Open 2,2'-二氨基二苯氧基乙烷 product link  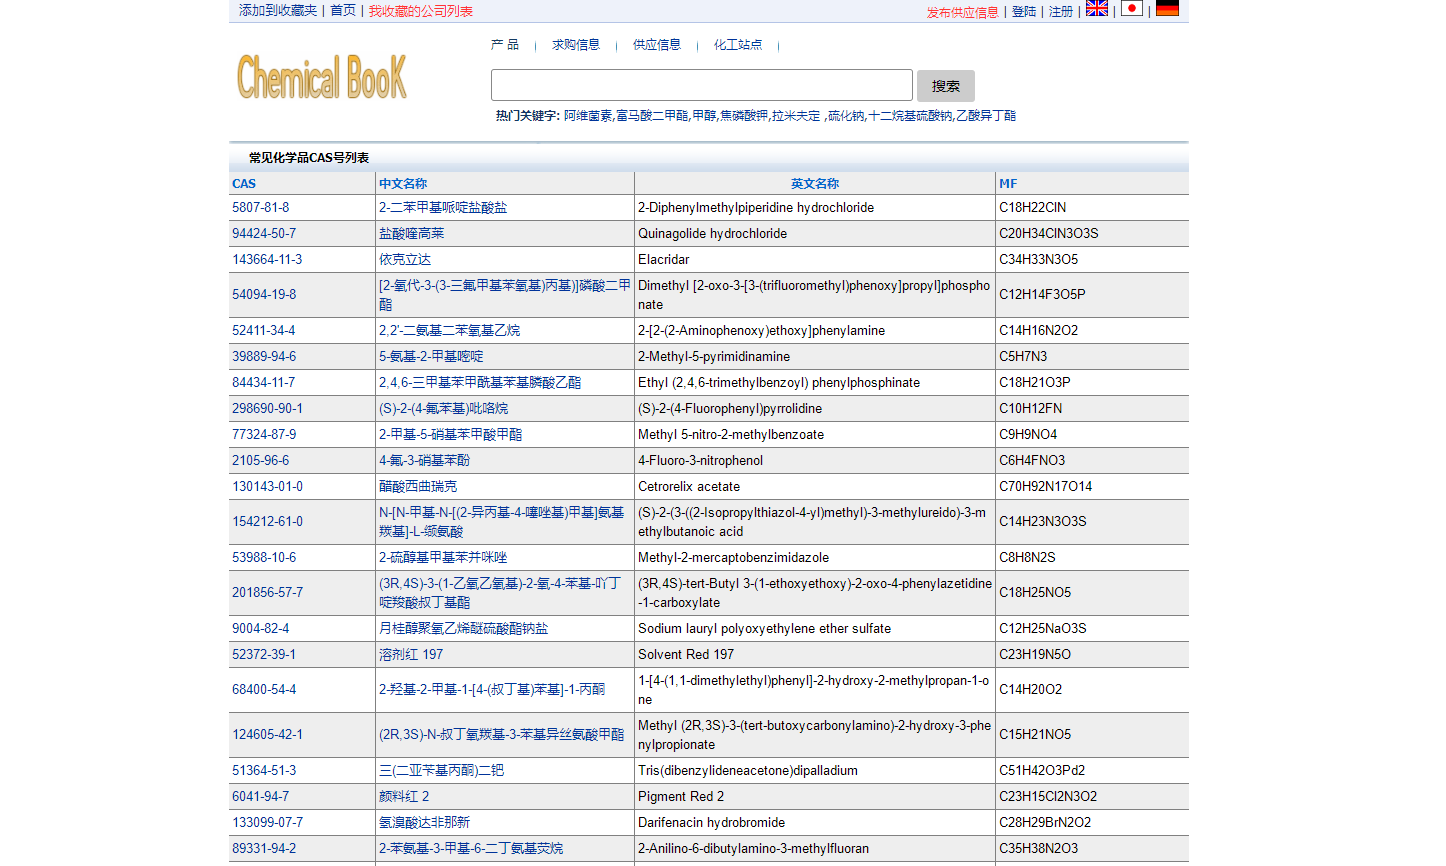pos(449,331)
